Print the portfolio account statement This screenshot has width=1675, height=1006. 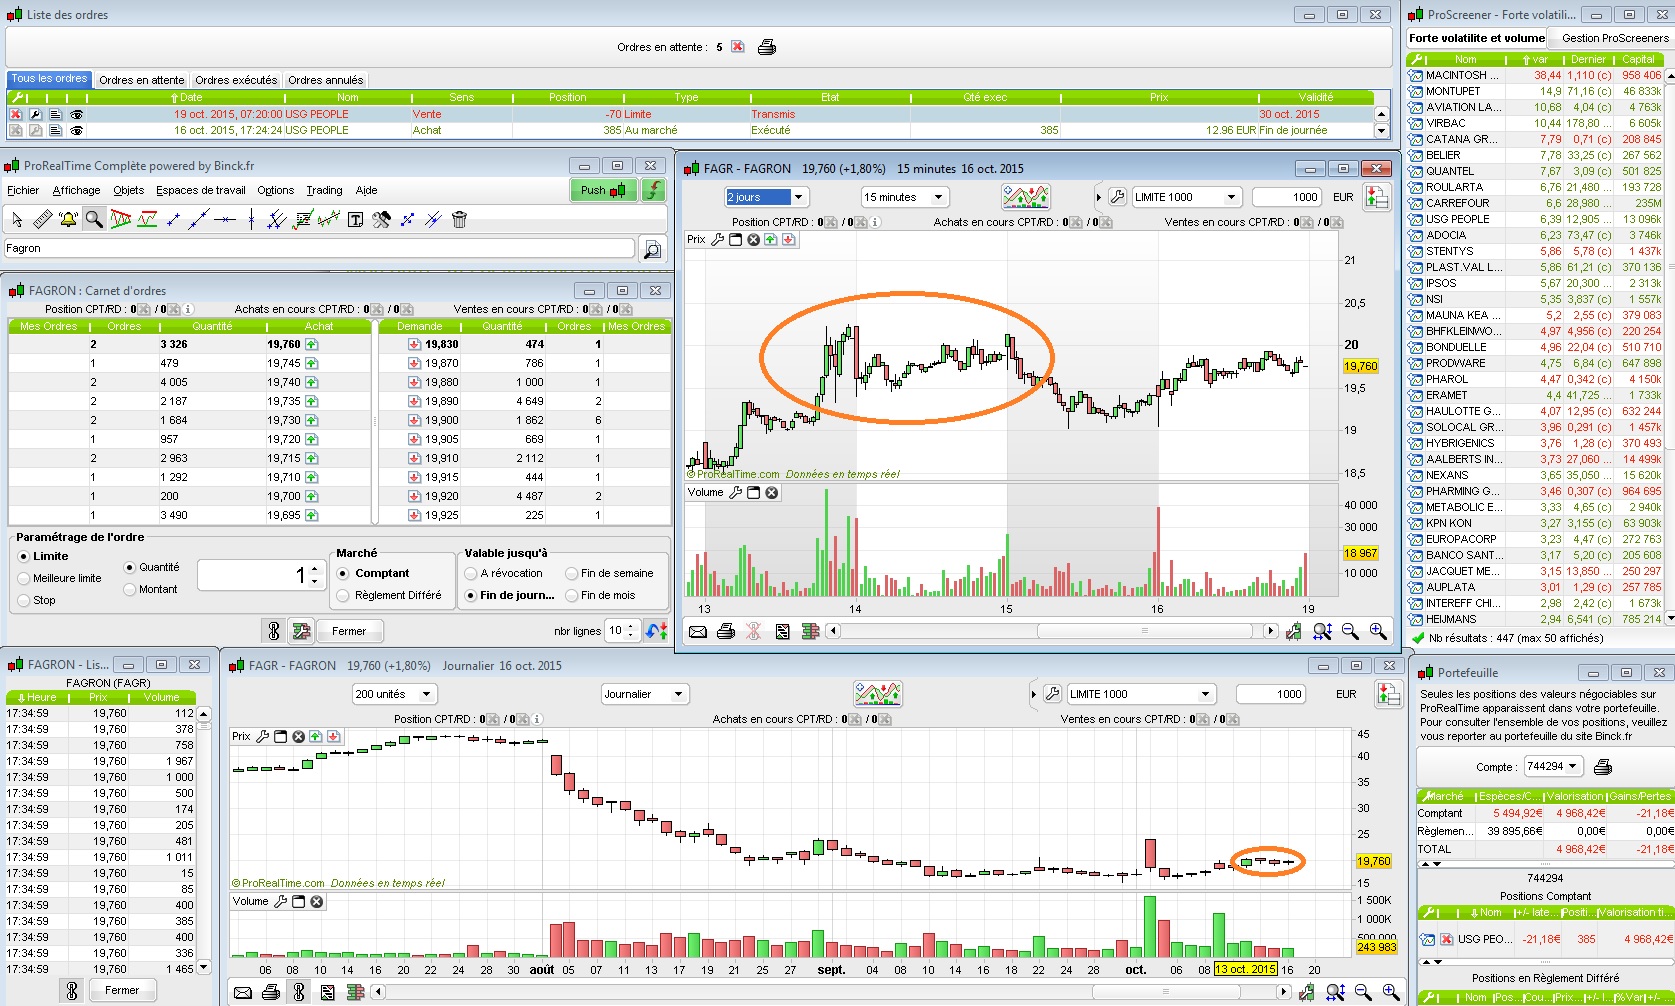pyautogui.click(x=1602, y=767)
